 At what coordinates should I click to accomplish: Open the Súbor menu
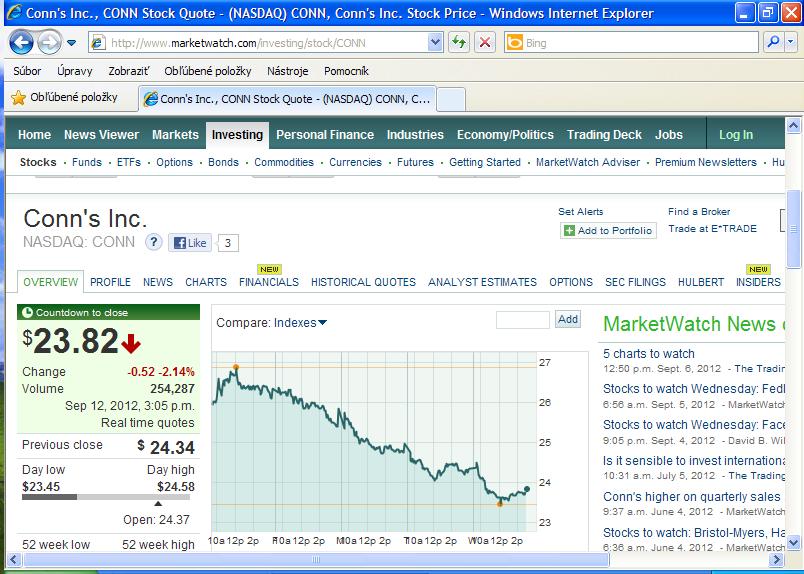27,71
